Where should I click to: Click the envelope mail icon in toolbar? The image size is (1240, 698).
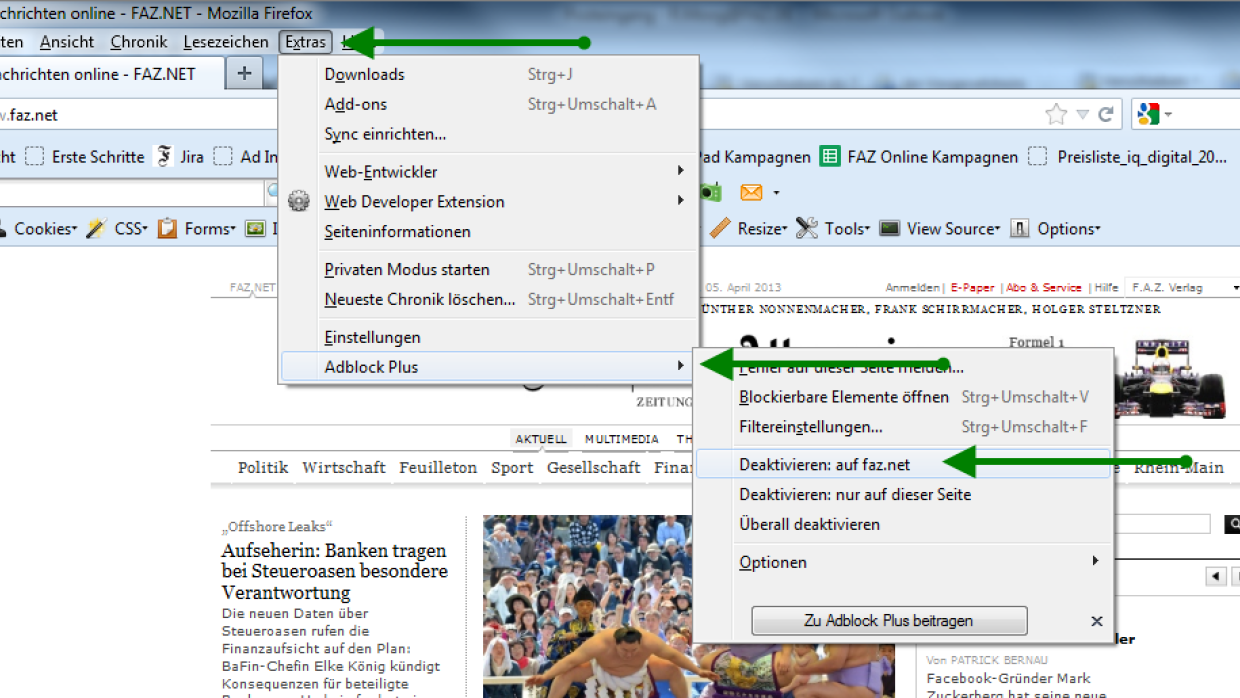pyautogui.click(x=751, y=192)
